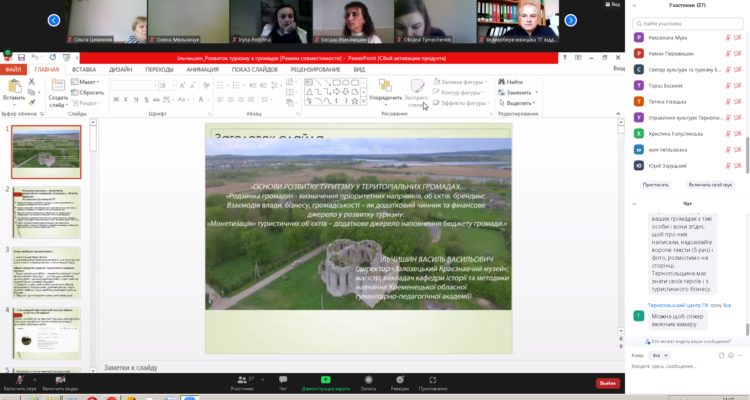Turn on camera (Включить видео)
The width and height of the screenshot is (750, 400).
[x=60, y=383]
